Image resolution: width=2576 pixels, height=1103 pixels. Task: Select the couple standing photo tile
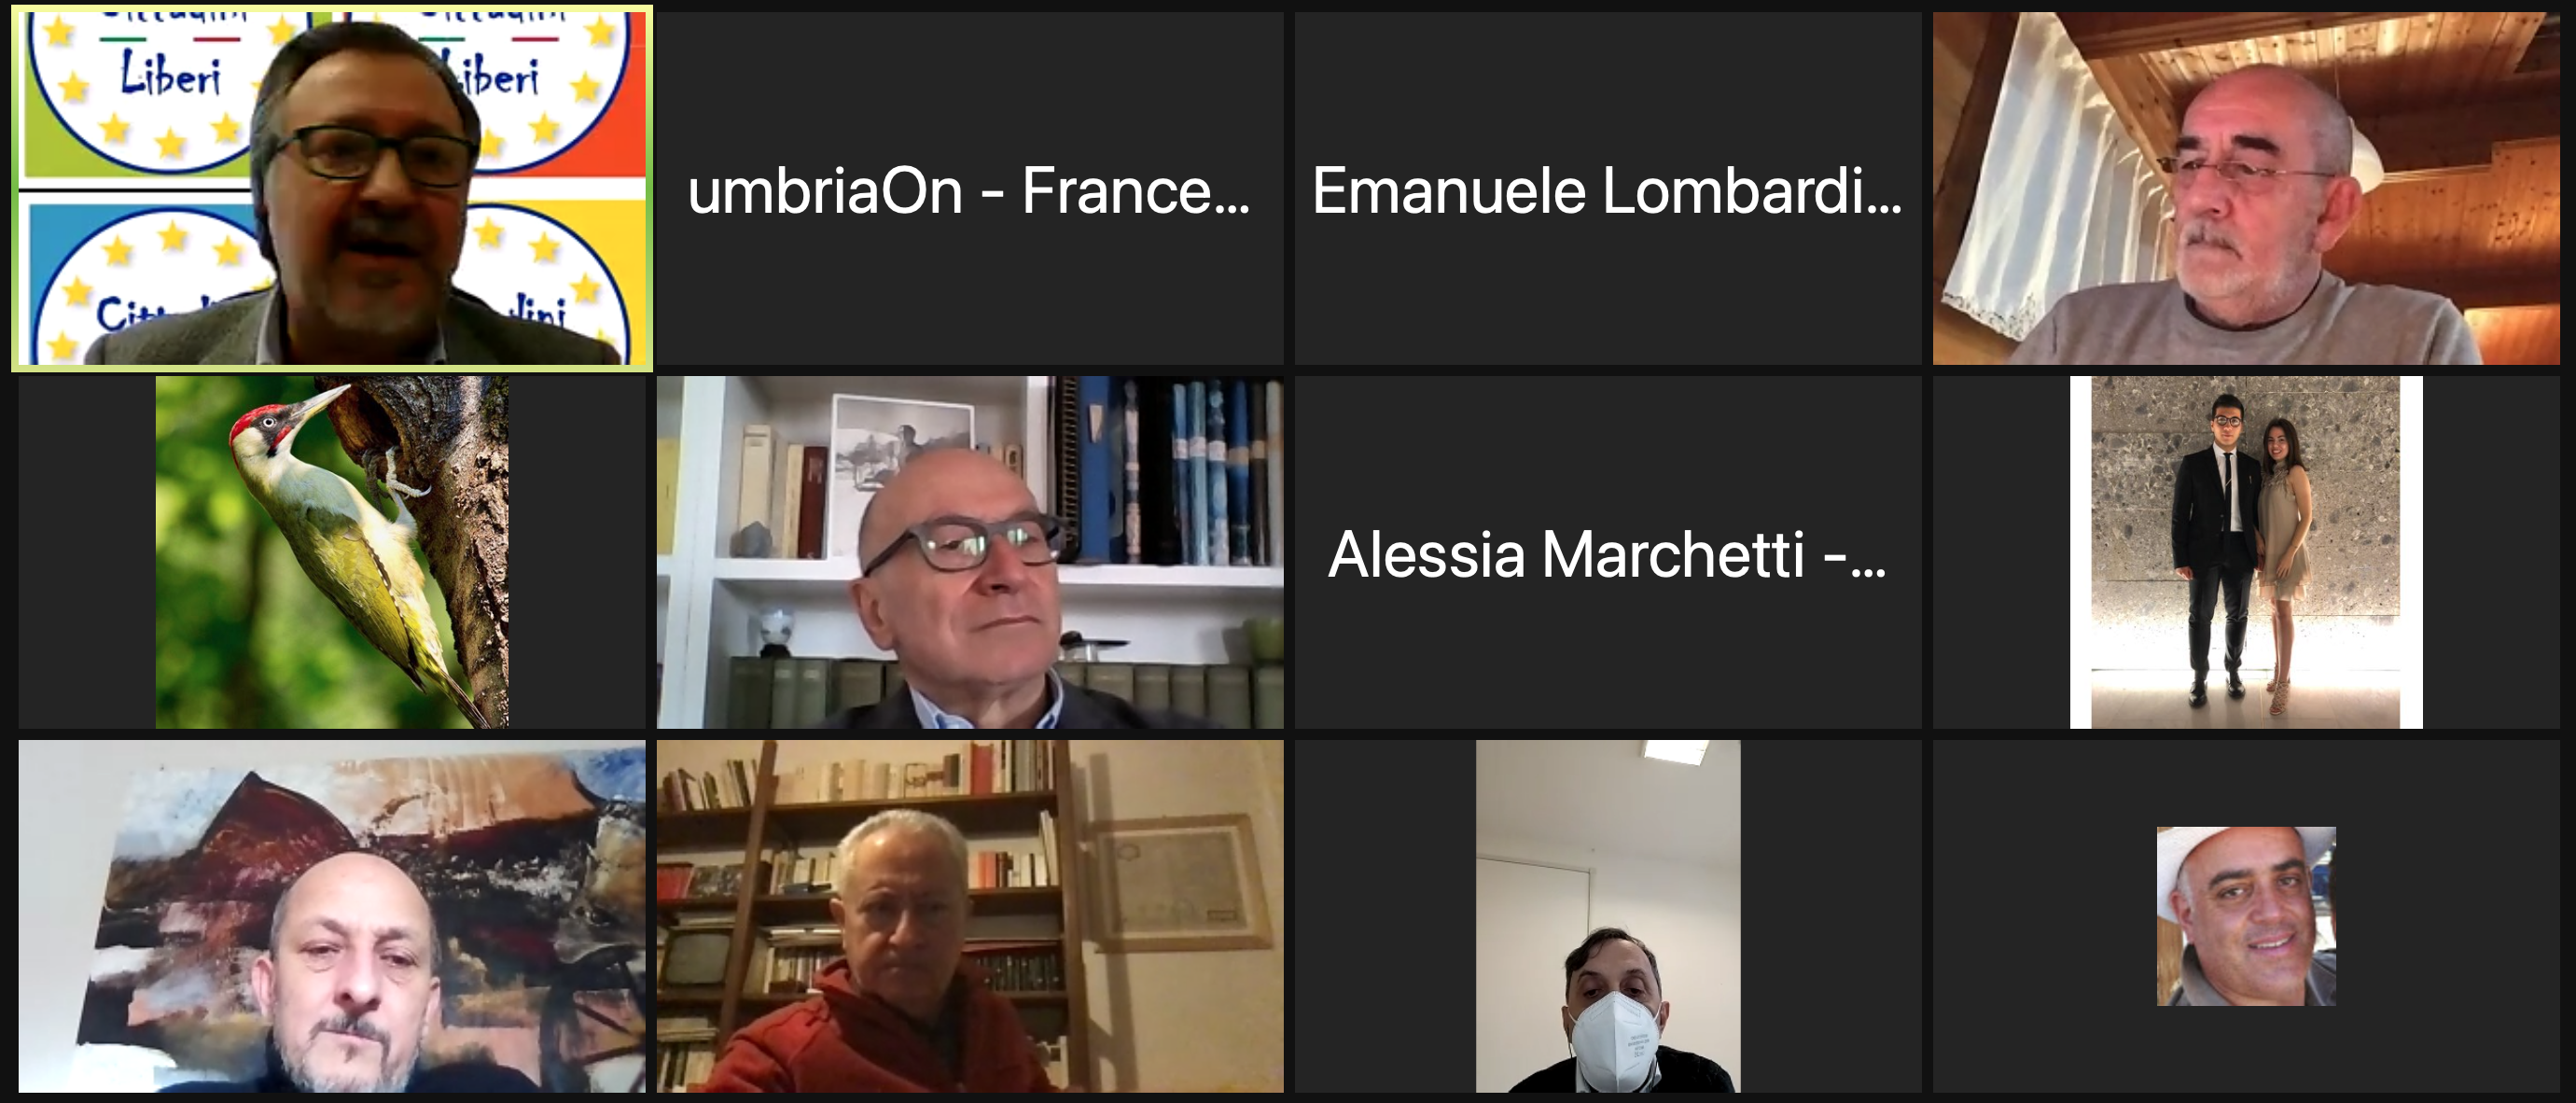click(2246, 552)
